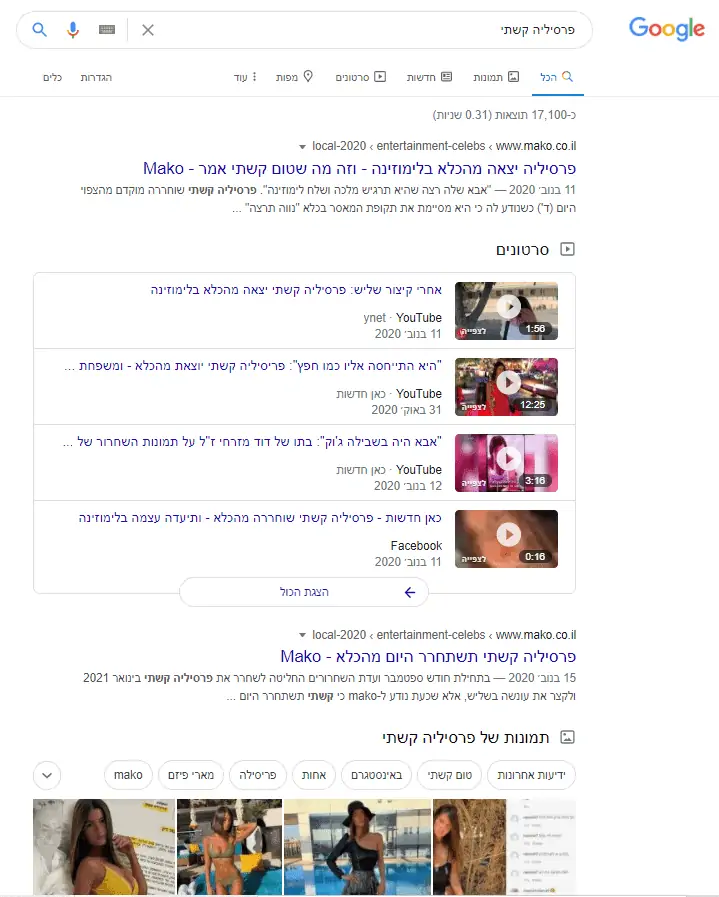
Task: Select the אחות filter chip
Action: click(x=314, y=775)
